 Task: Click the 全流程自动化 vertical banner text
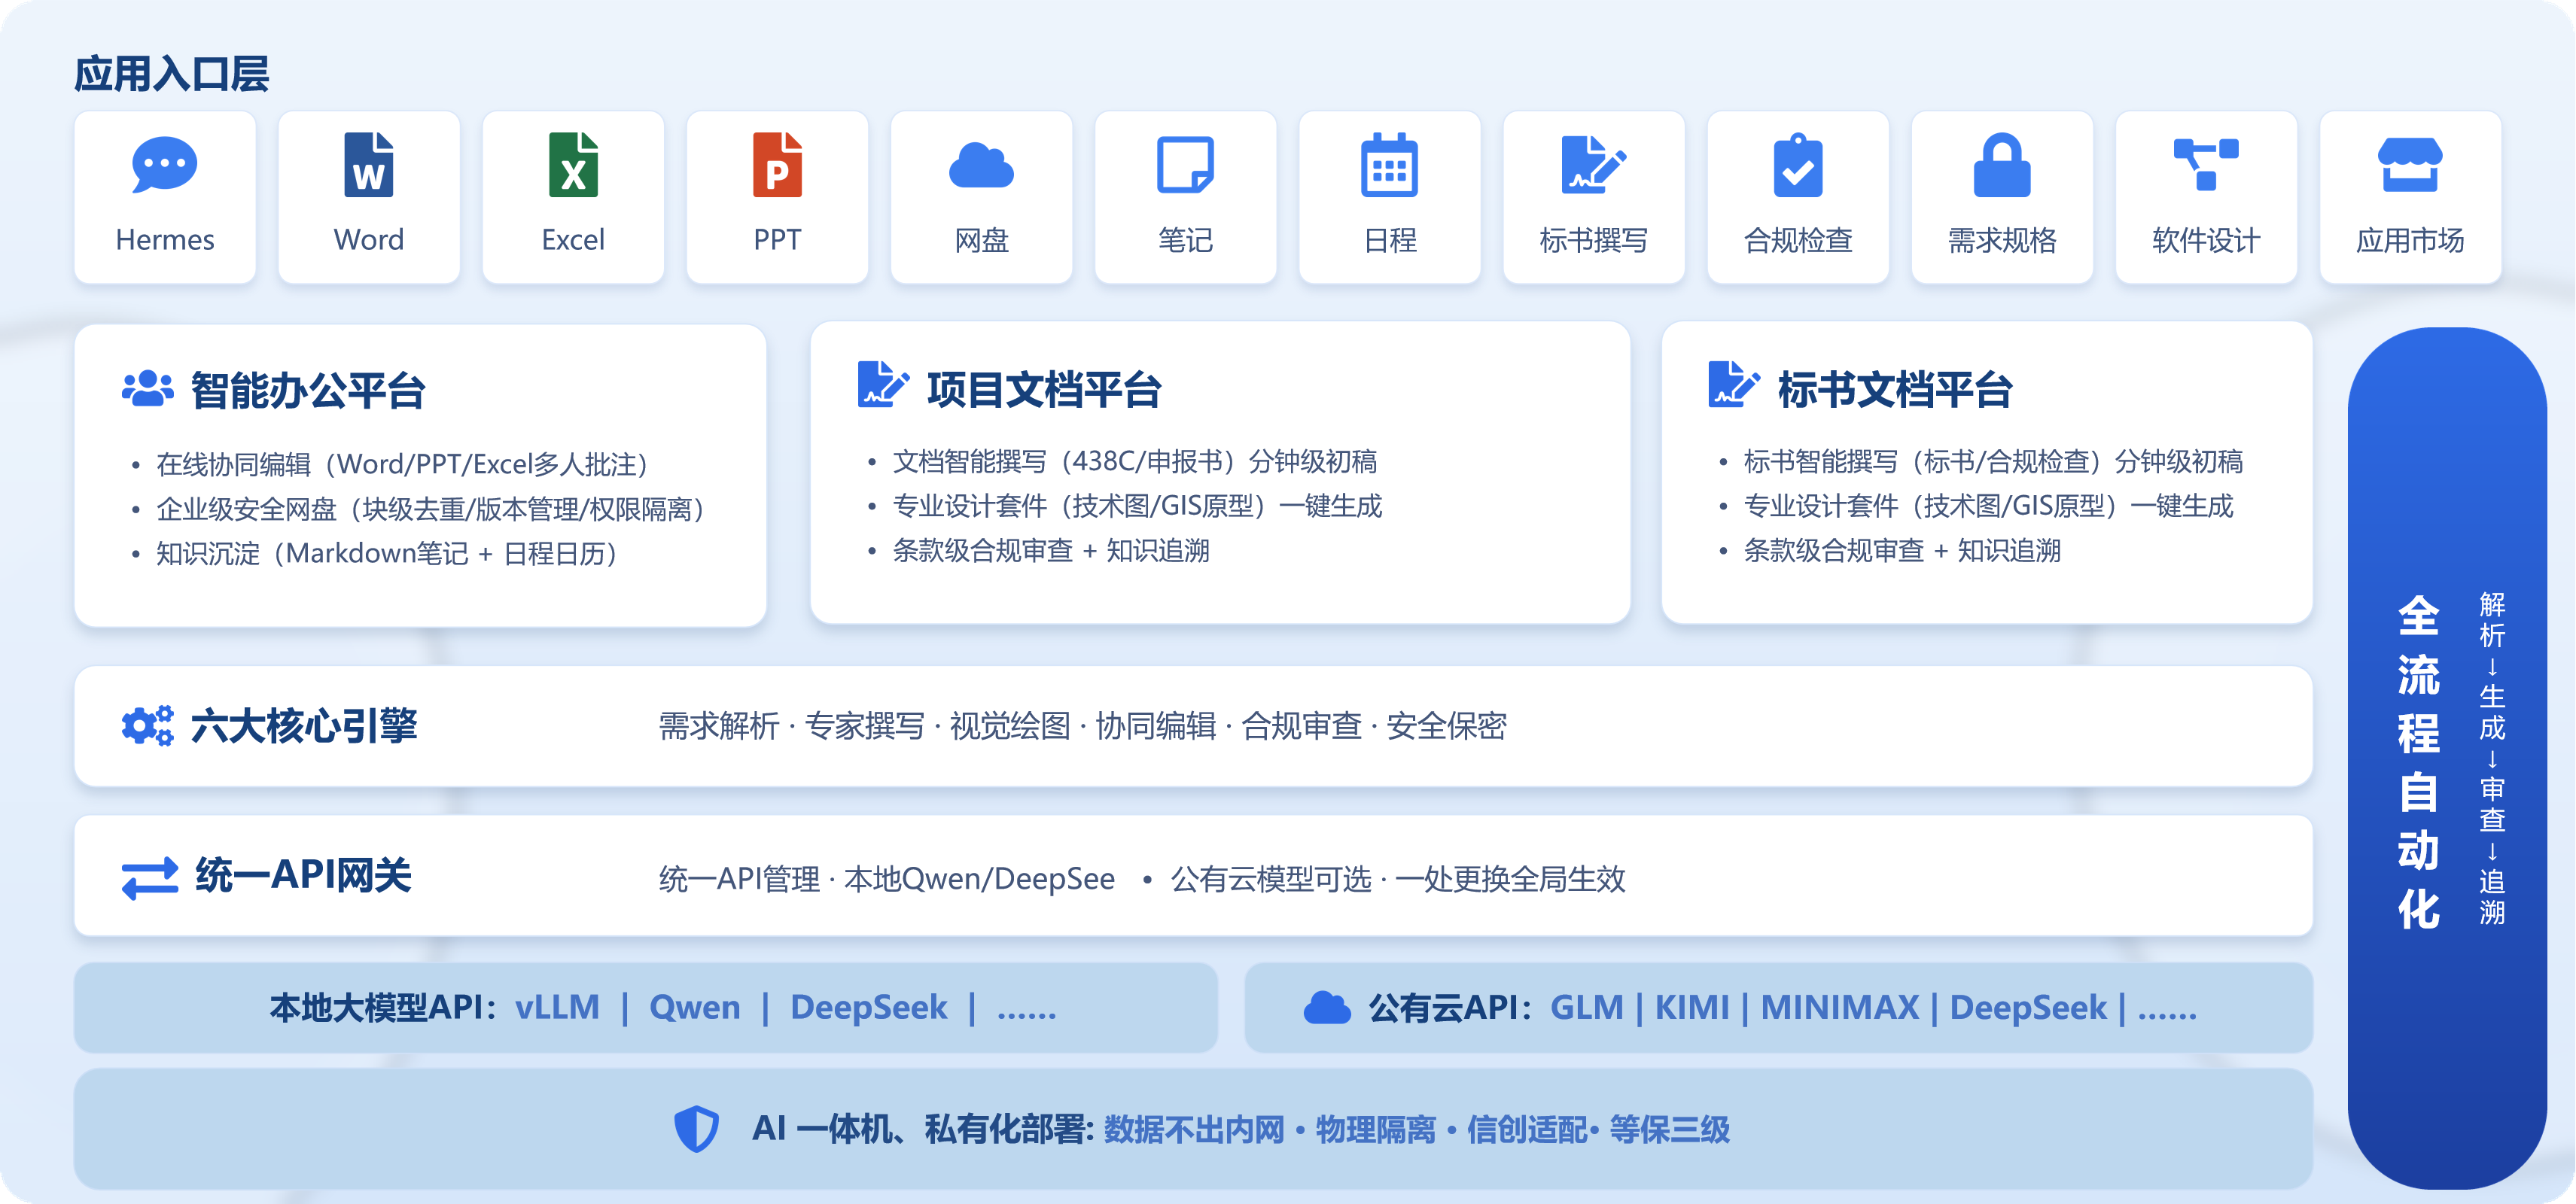[x=2418, y=762]
